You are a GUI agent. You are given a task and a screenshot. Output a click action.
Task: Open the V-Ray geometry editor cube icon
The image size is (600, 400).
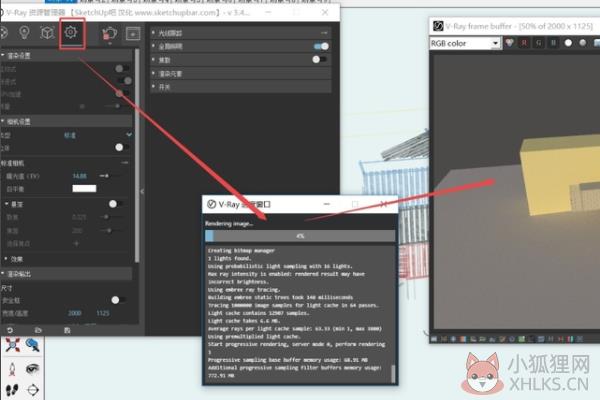47,33
